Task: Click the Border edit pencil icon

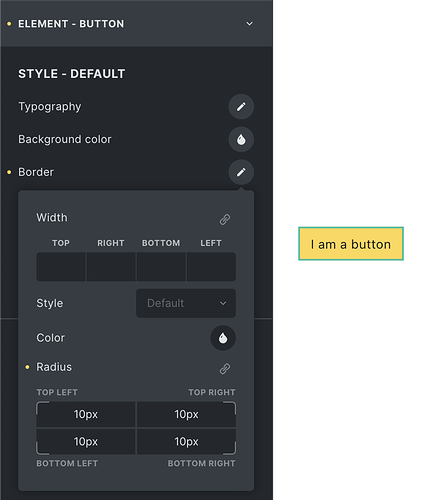Action: (241, 172)
